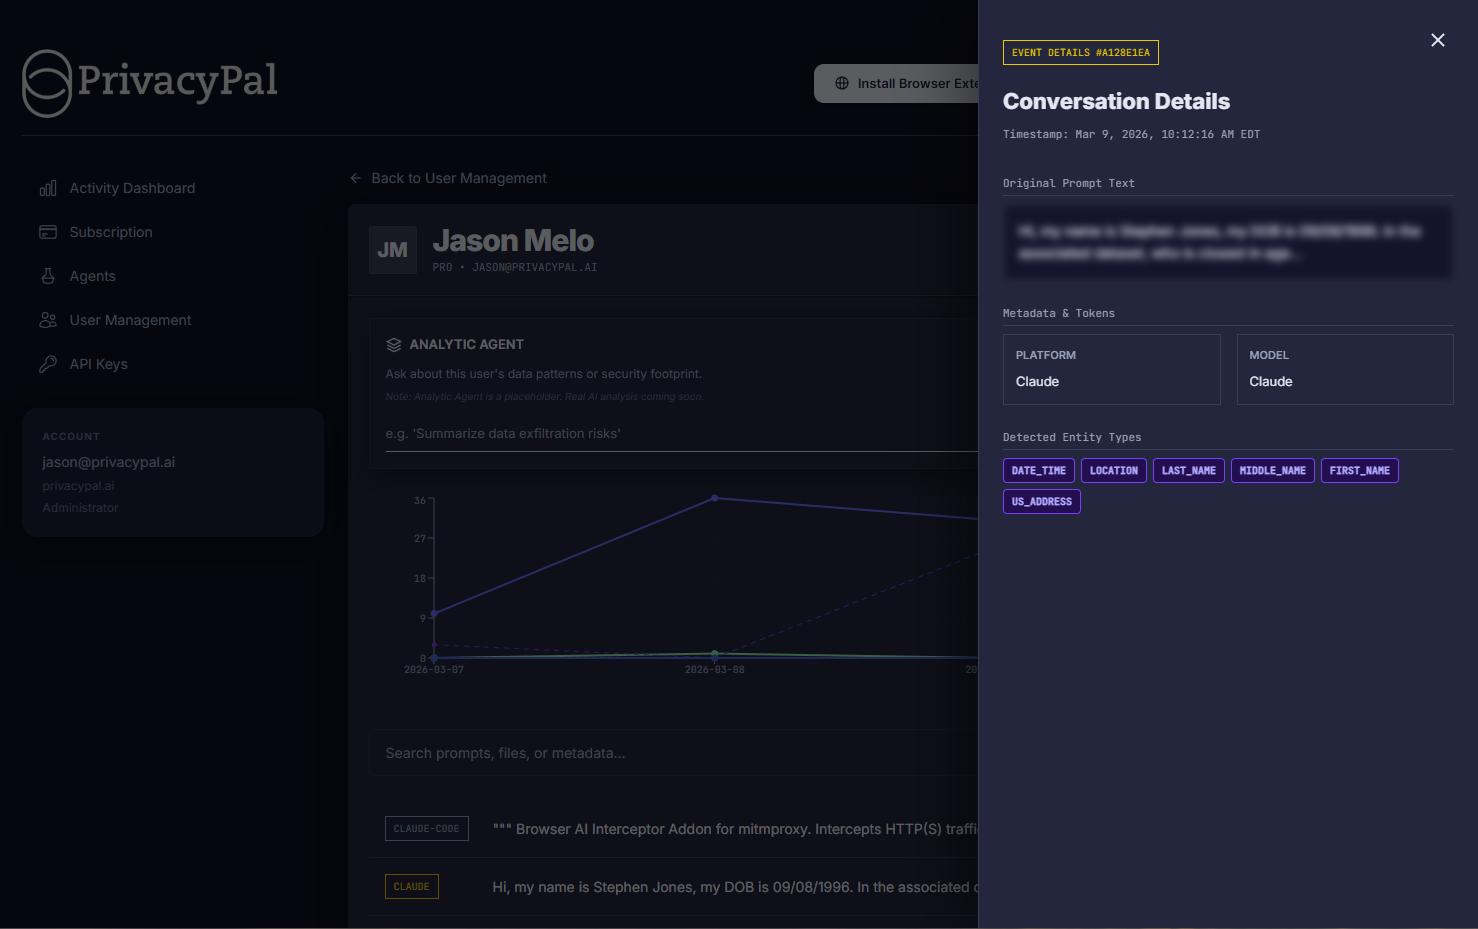
Task: Open the Activity Dashboard page
Action: click(132, 188)
